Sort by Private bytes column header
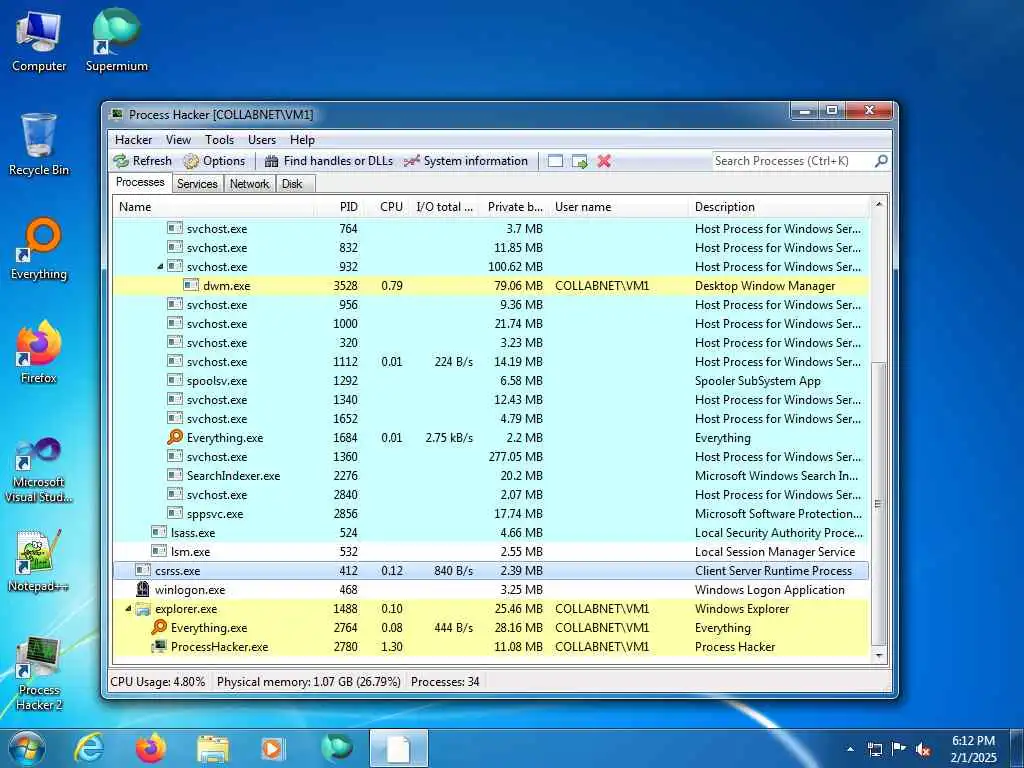Image resolution: width=1024 pixels, height=768 pixels. (x=515, y=207)
